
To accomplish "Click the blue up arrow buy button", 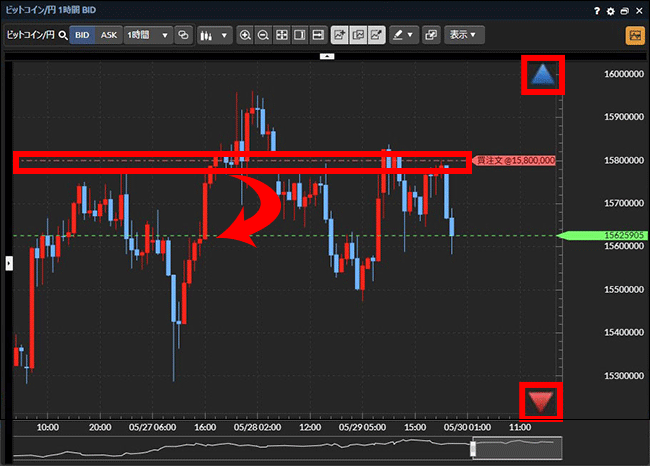I will pyautogui.click(x=542, y=75).
